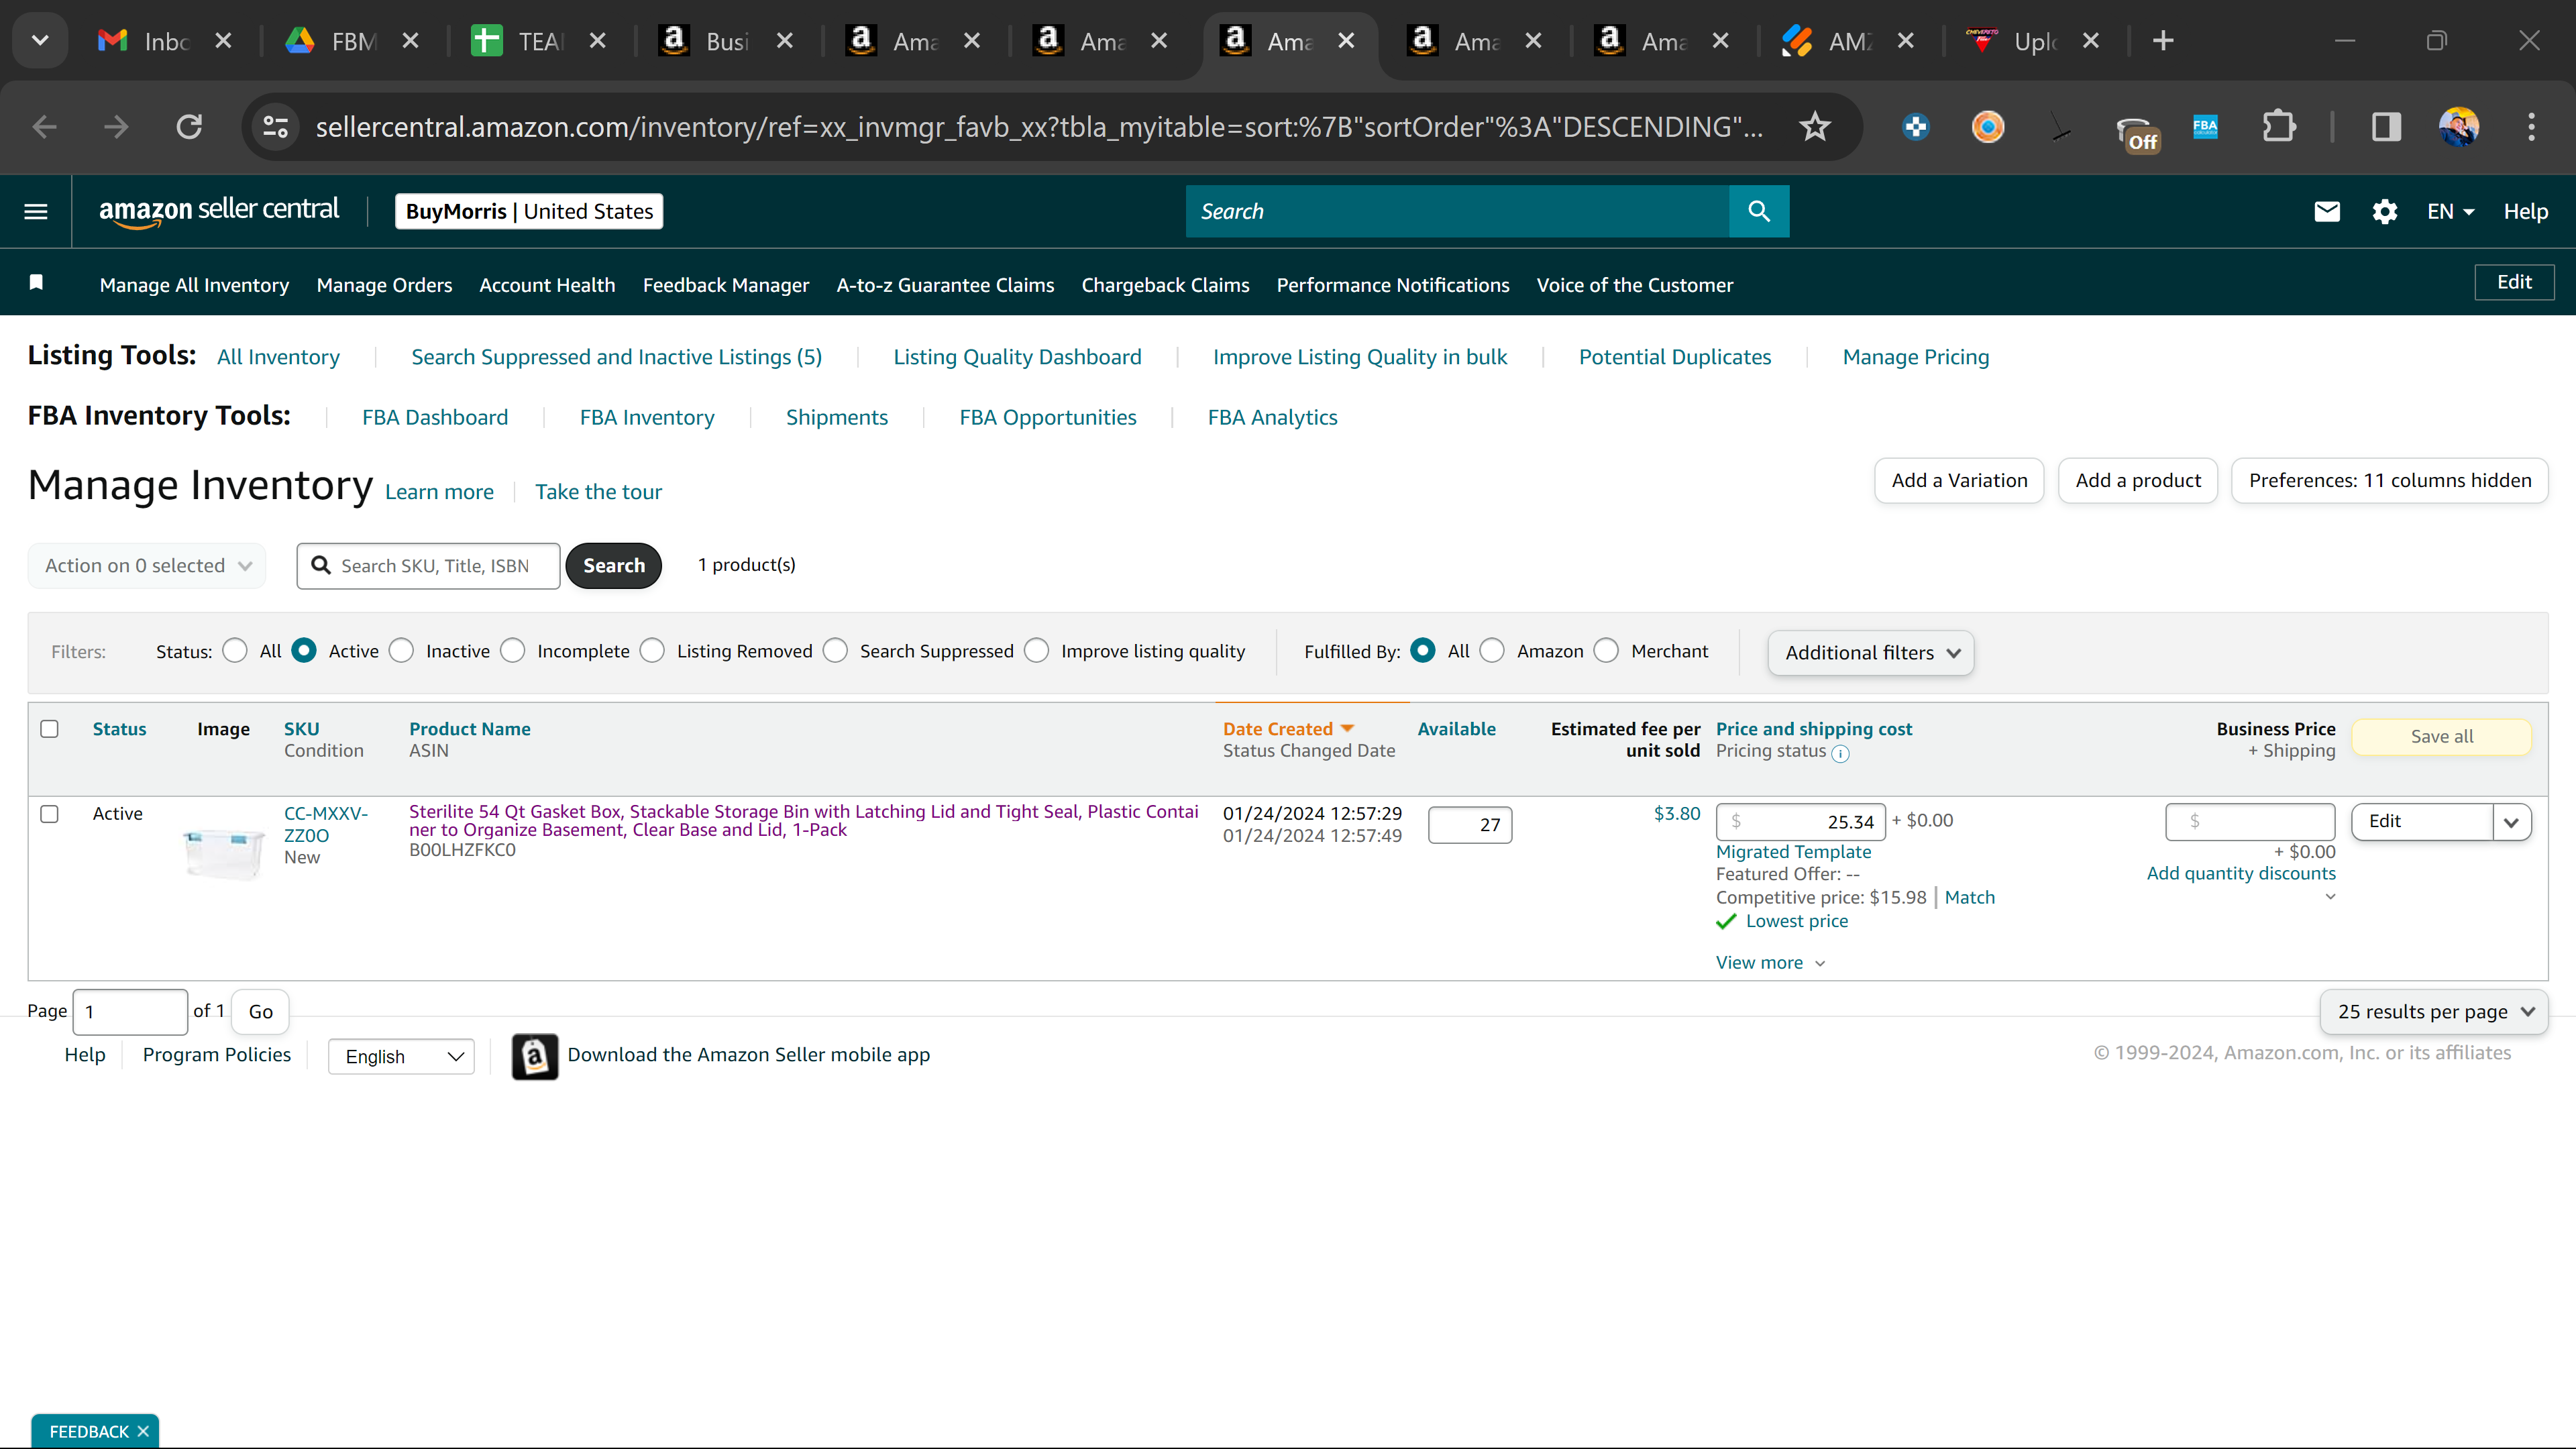Screen dimensions: 2576x1449
Task: Close the FEEDBACK tab with its X
Action: coord(143,1431)
